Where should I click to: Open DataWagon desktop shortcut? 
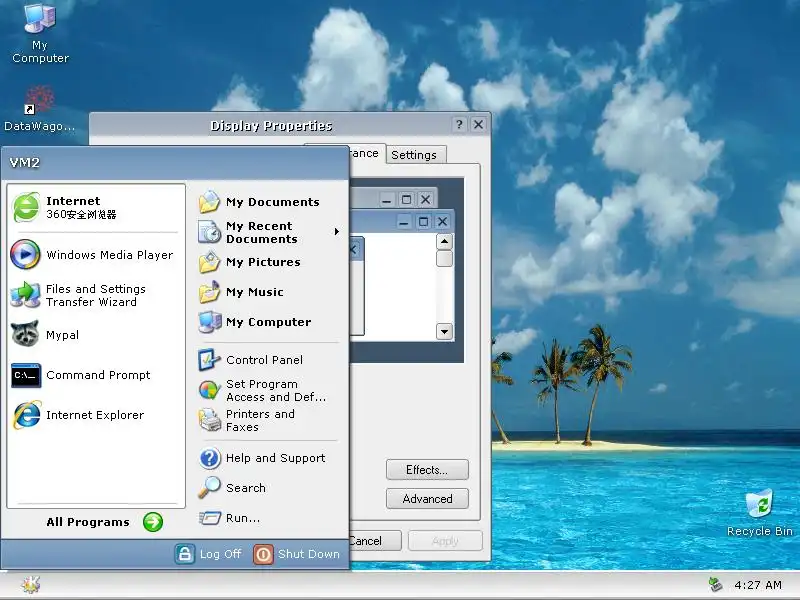coord(39,100)
